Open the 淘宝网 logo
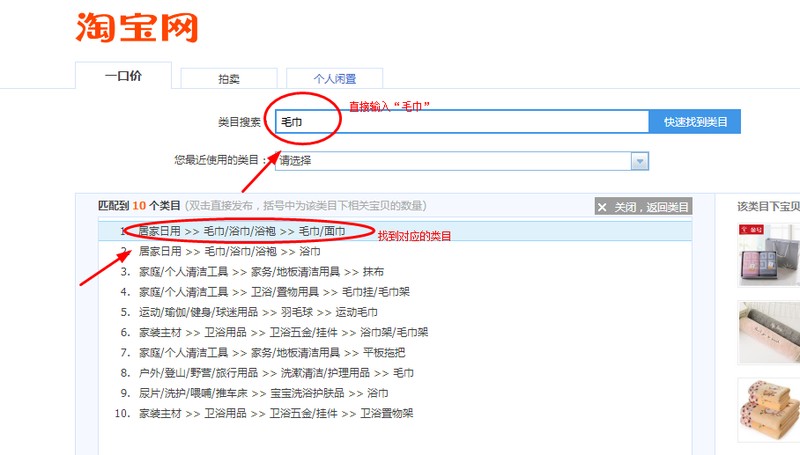 pyautogui.click(x=137, y=28)
